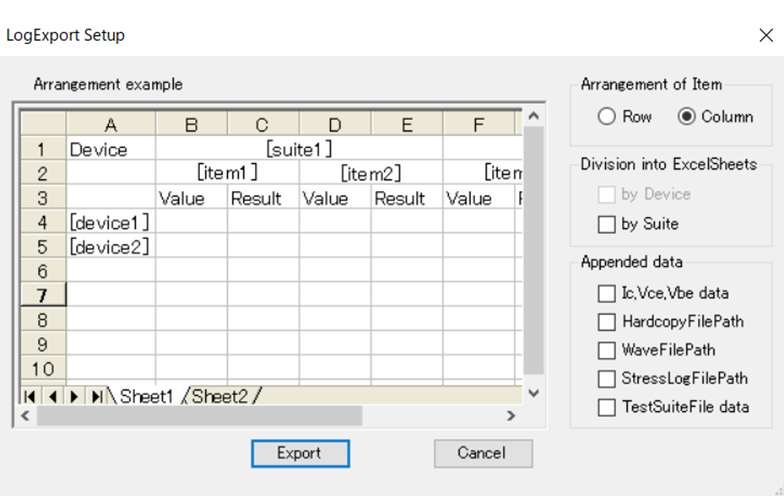The height and width of the screenshot is (496, 784).
Task: Jump to last sheet navigation arrow
Action: point(96,396)
